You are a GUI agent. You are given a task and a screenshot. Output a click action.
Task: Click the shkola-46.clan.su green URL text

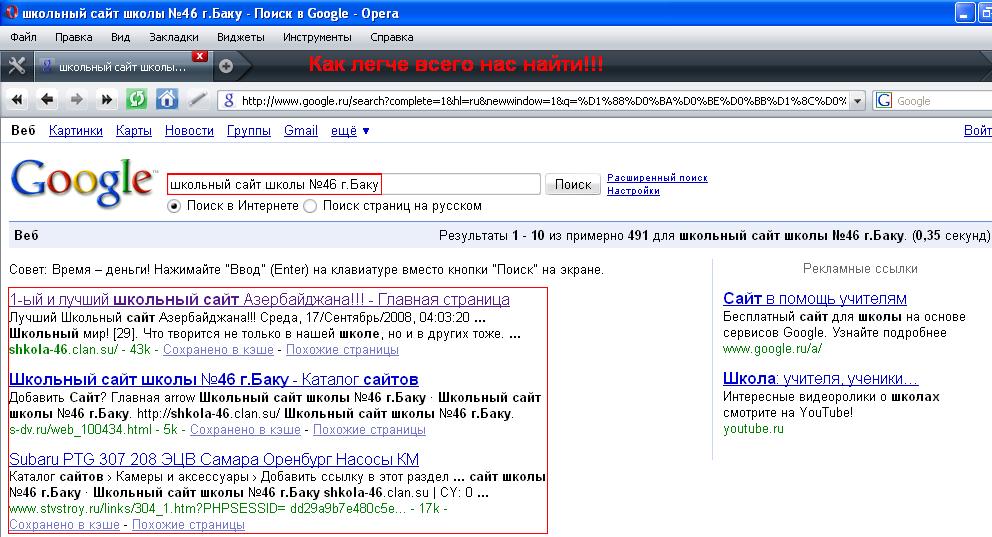63,349
